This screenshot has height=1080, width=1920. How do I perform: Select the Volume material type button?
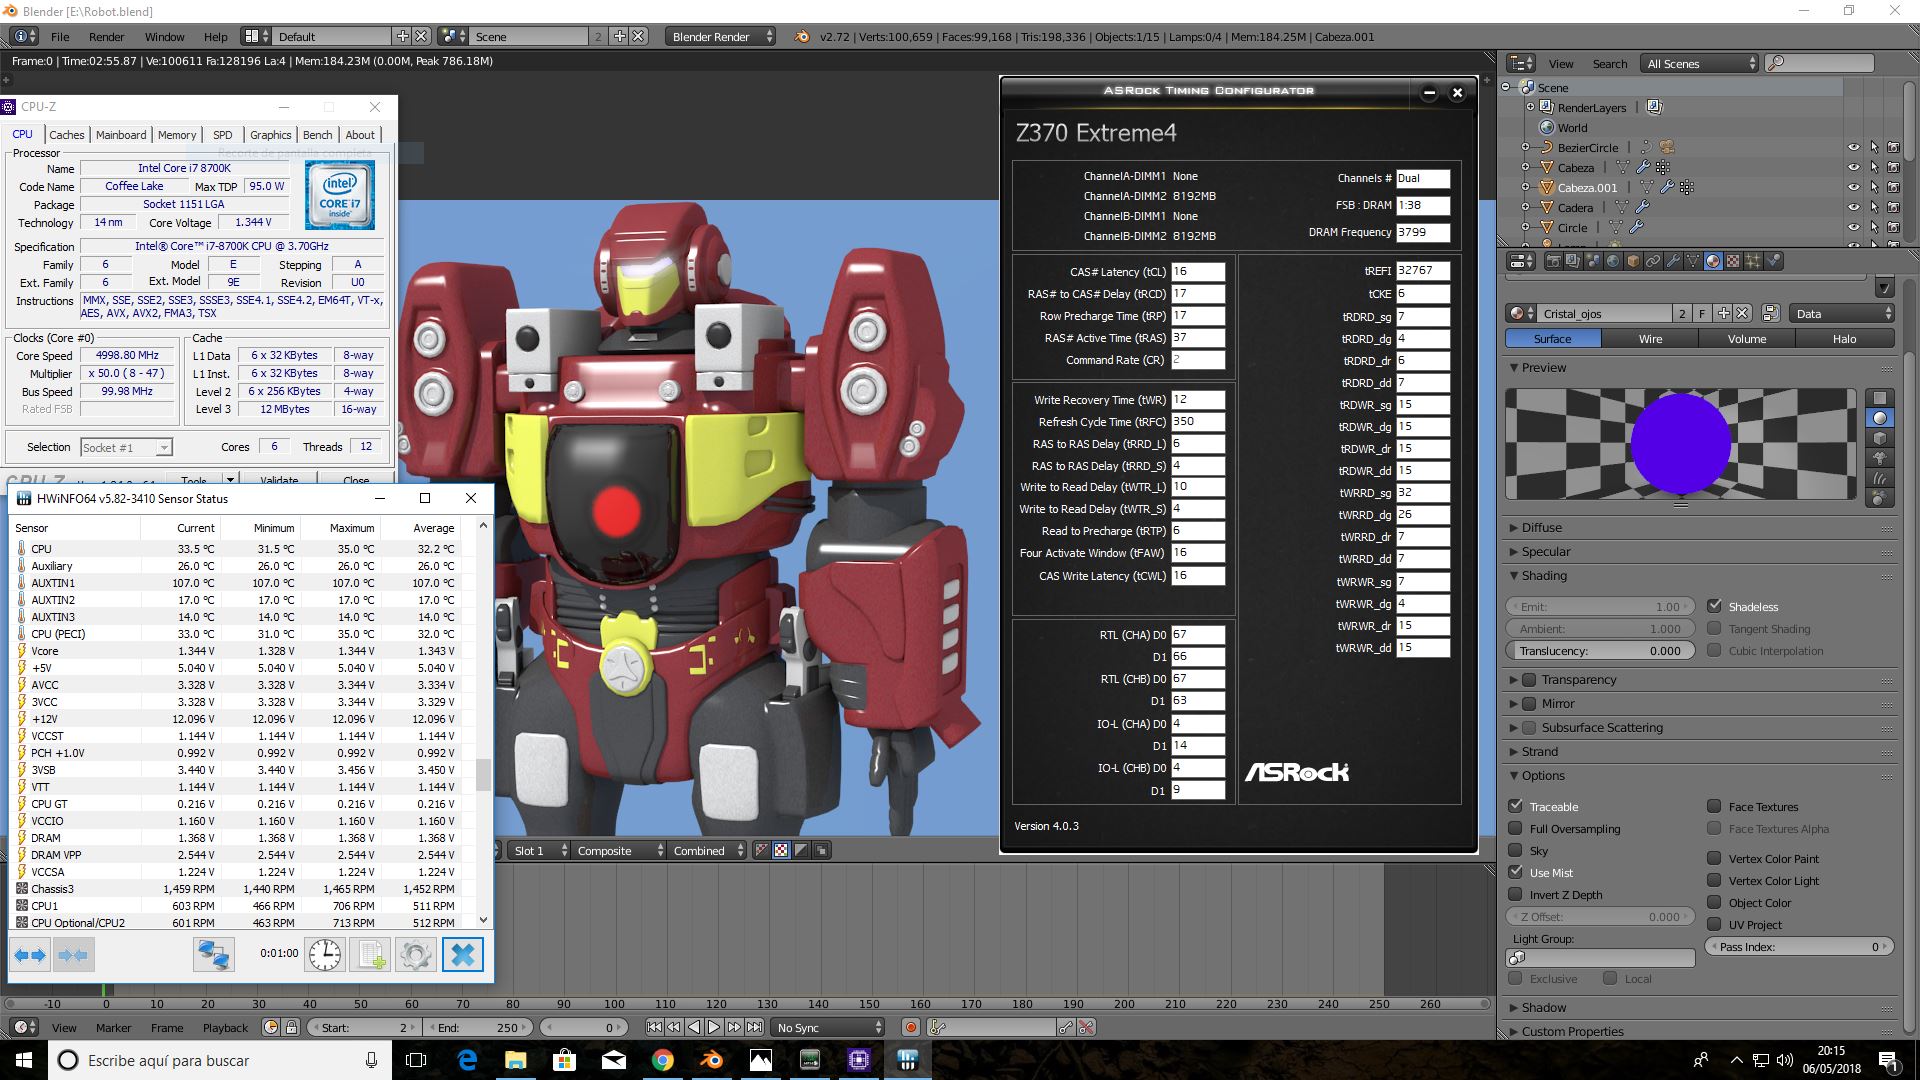coord(1746,339)
